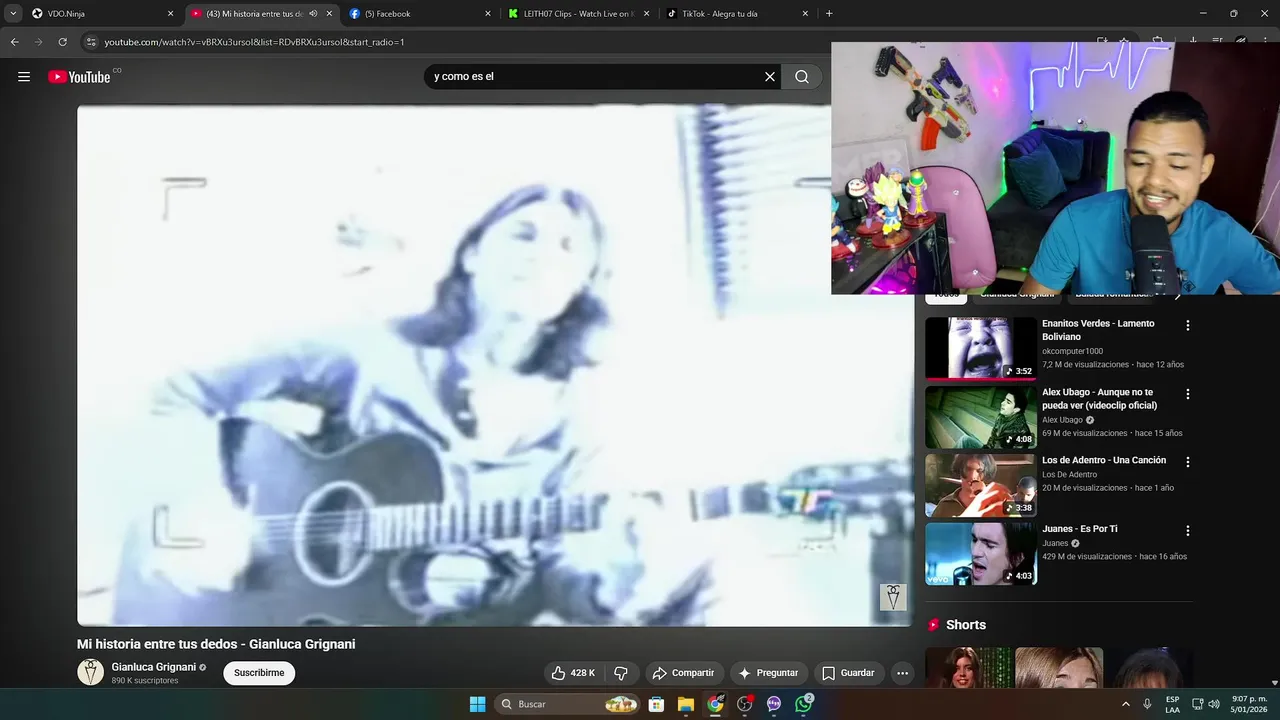Like the video with 428 K thumbs up
Screen dimensions: 1280x720
point(574,673)
